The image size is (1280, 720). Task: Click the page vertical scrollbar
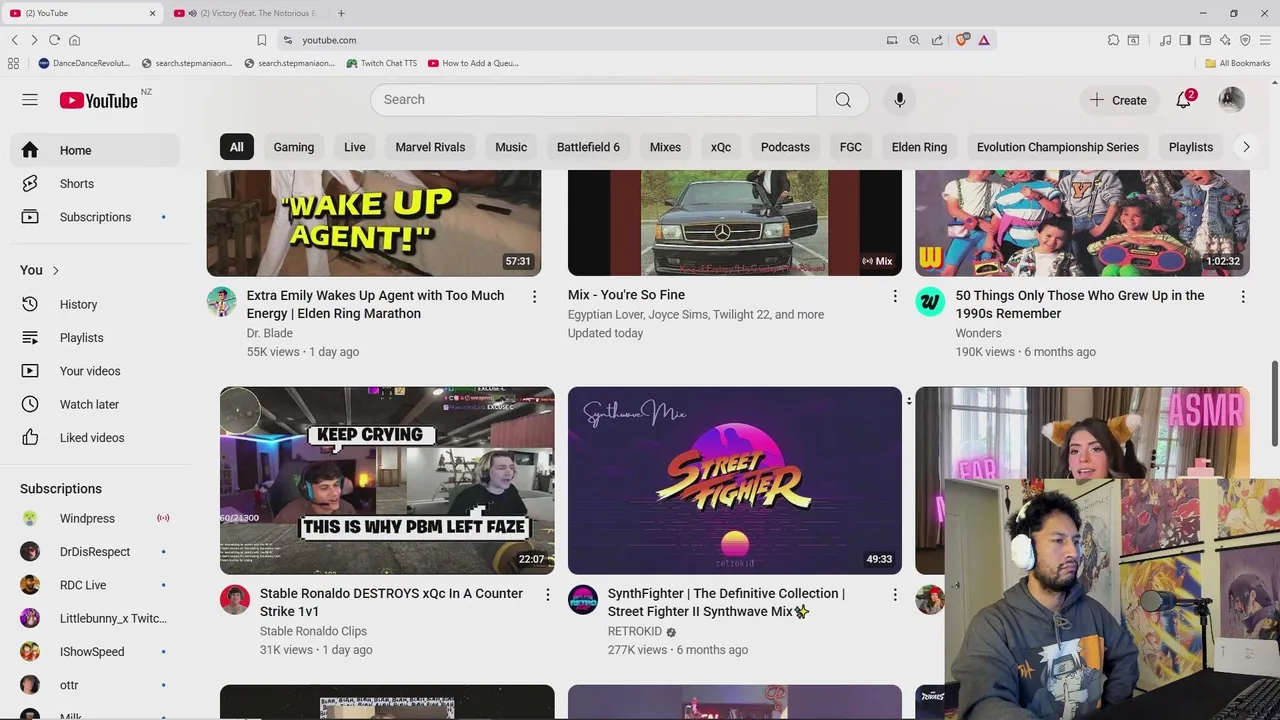click(1275, 405)
